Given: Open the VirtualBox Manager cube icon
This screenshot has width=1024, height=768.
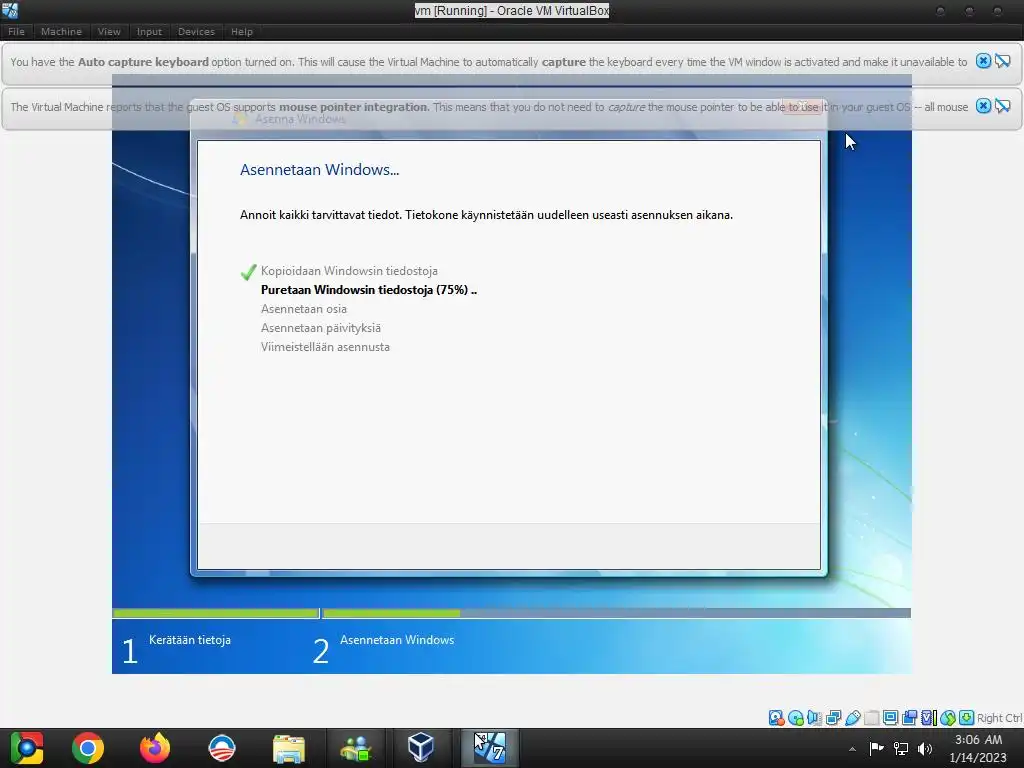Looking at the screenshot, I should [421, 748].
